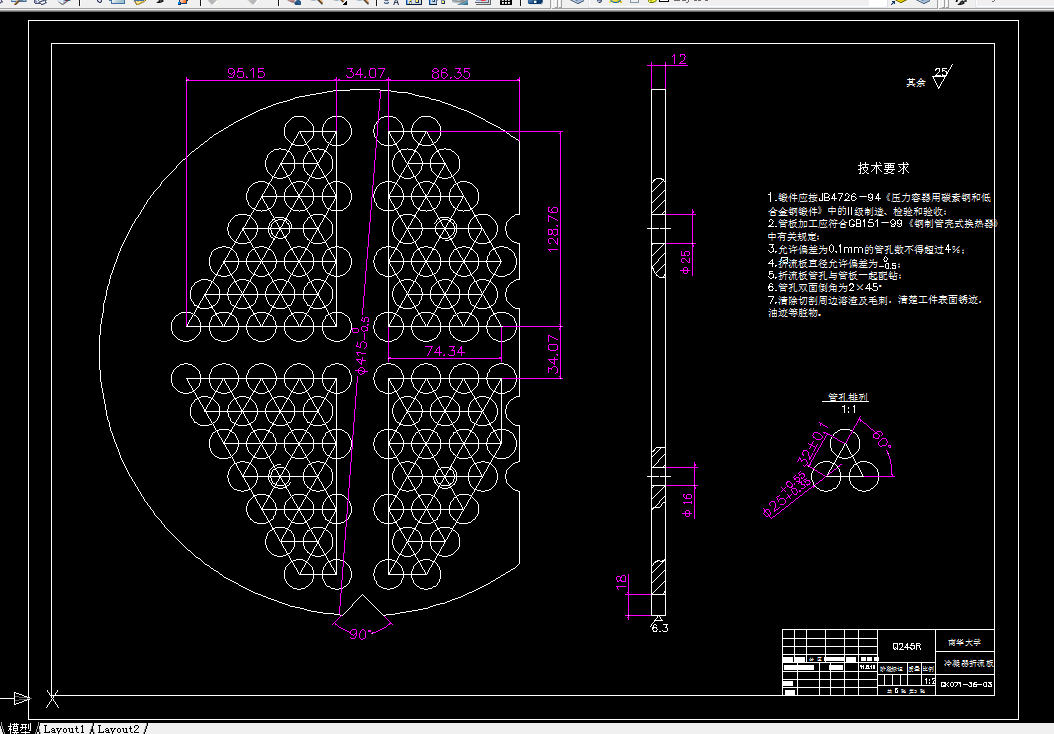
Task: Open the Layout2 tab
Action: tap(118, 729)
